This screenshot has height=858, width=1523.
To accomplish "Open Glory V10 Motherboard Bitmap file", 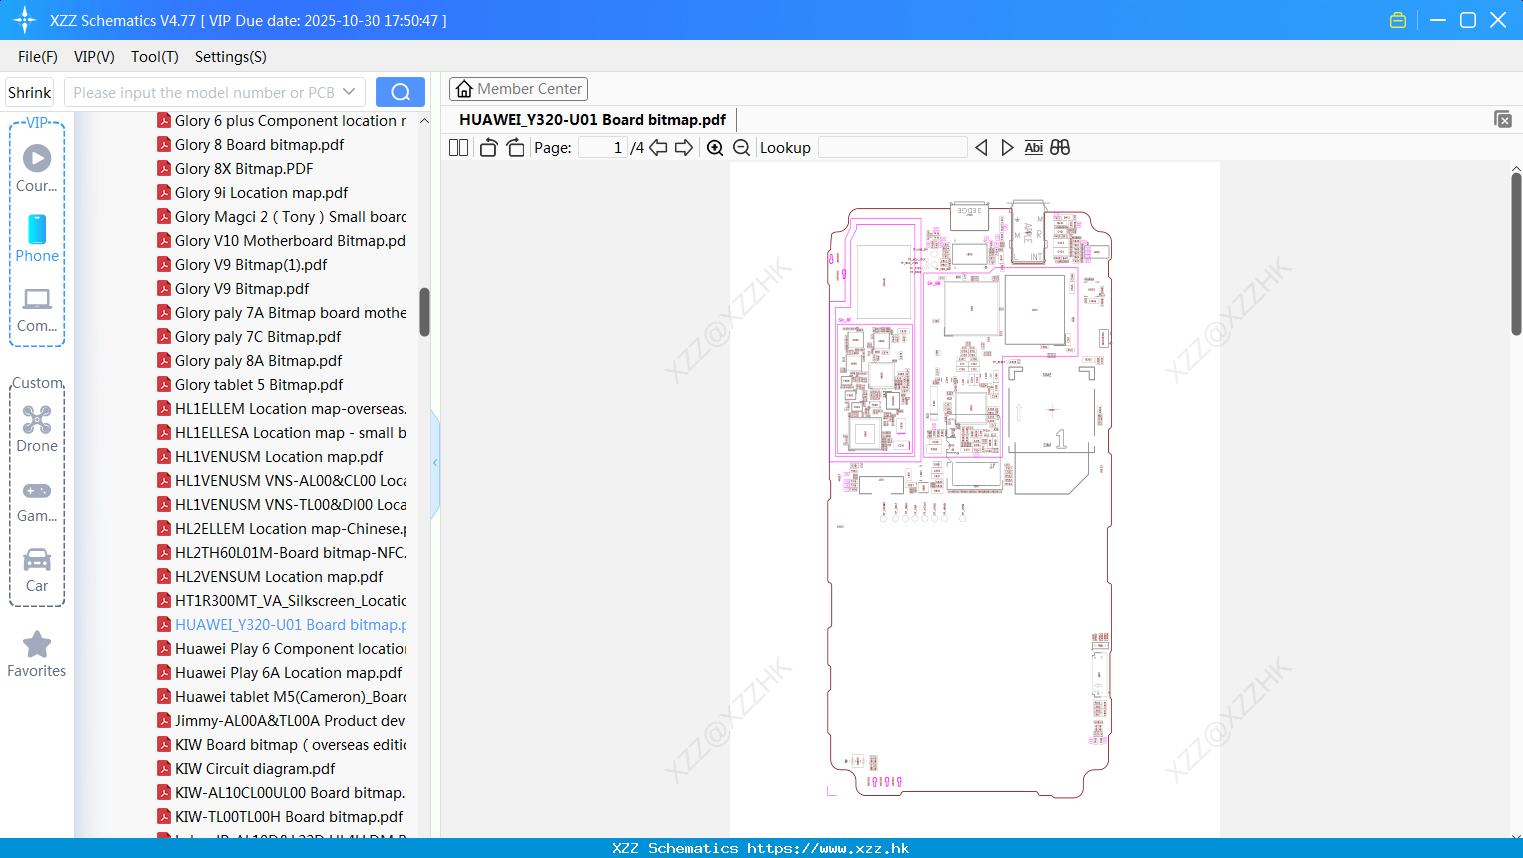I will tap(290, 241).
